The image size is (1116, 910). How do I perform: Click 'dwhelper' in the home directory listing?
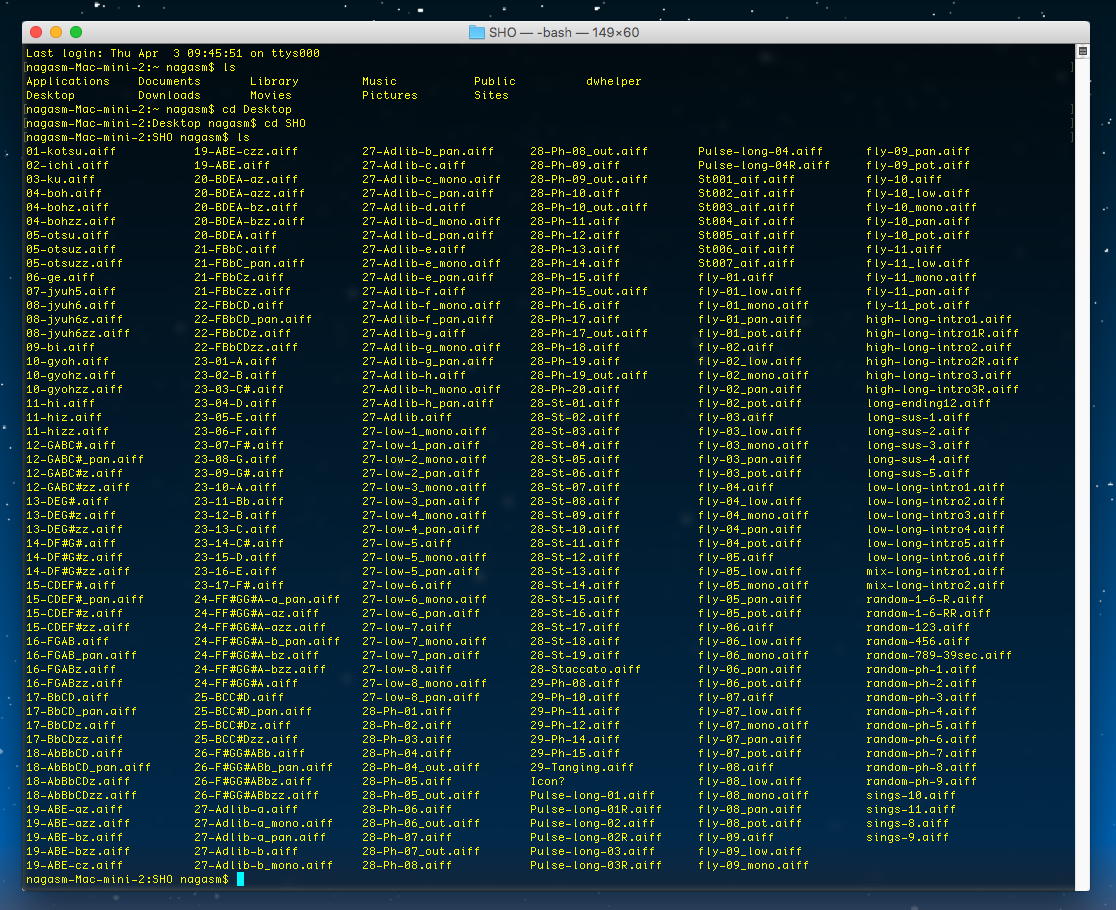[614, 81]
